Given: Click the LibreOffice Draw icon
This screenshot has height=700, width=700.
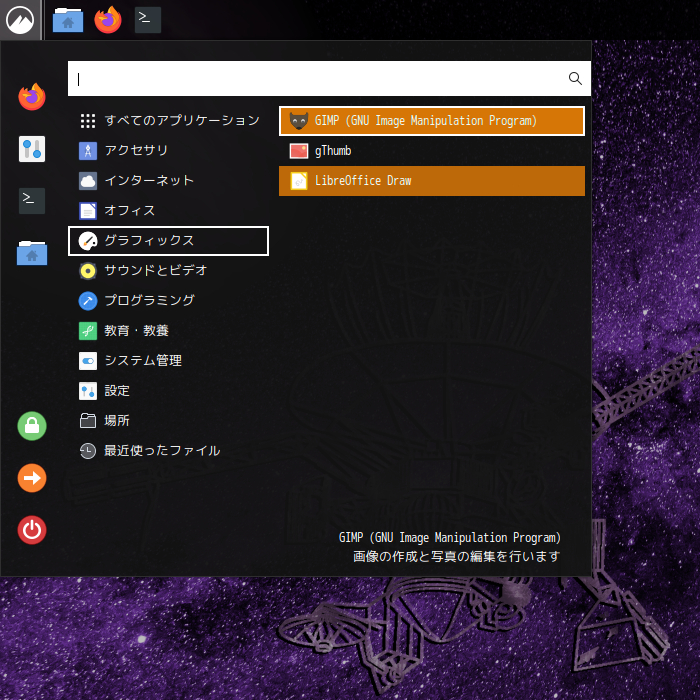Looking at the screenshot, I should [299, 181].
